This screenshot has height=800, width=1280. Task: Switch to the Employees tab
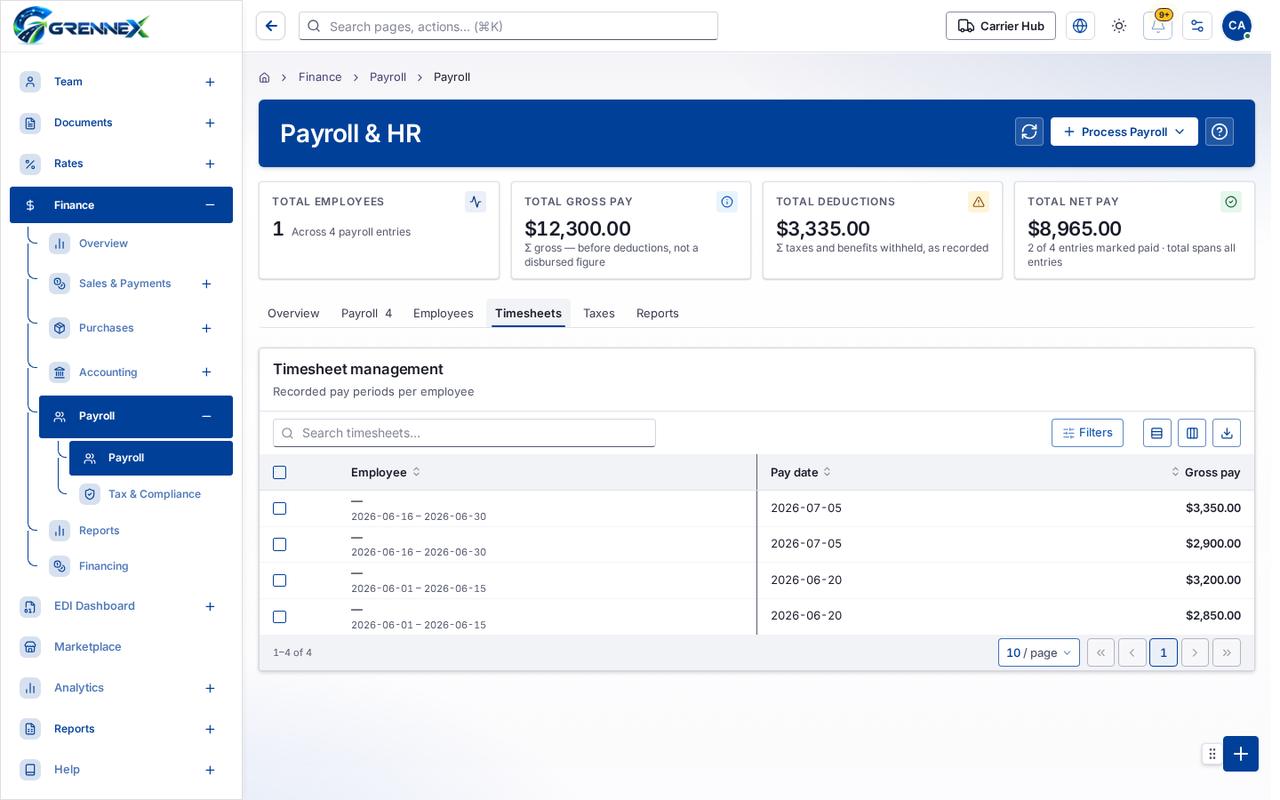click(x=443, y=313)
